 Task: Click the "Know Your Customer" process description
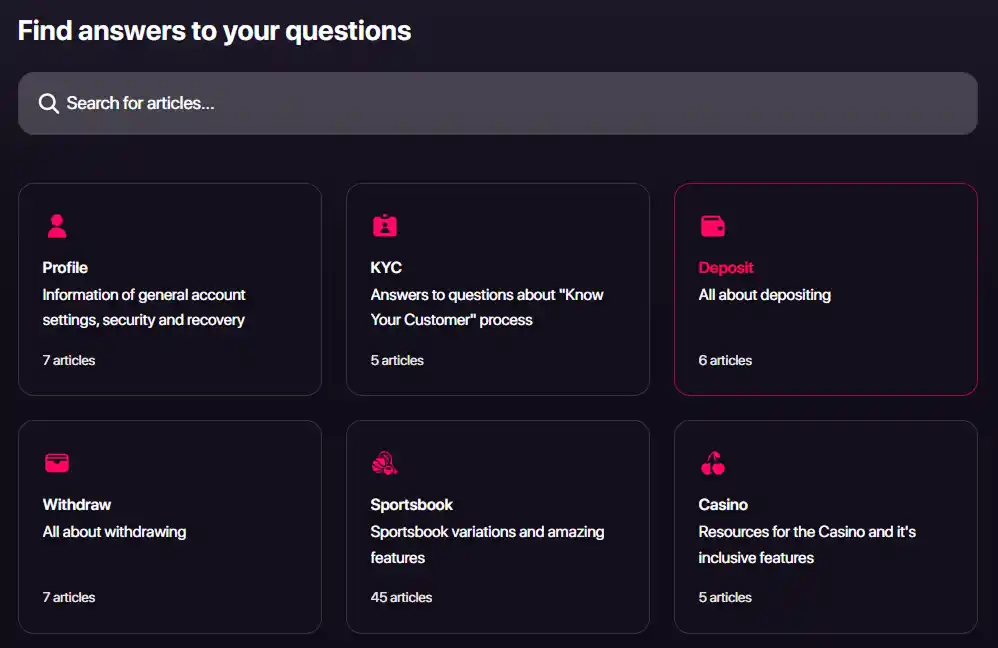[487, 307]
